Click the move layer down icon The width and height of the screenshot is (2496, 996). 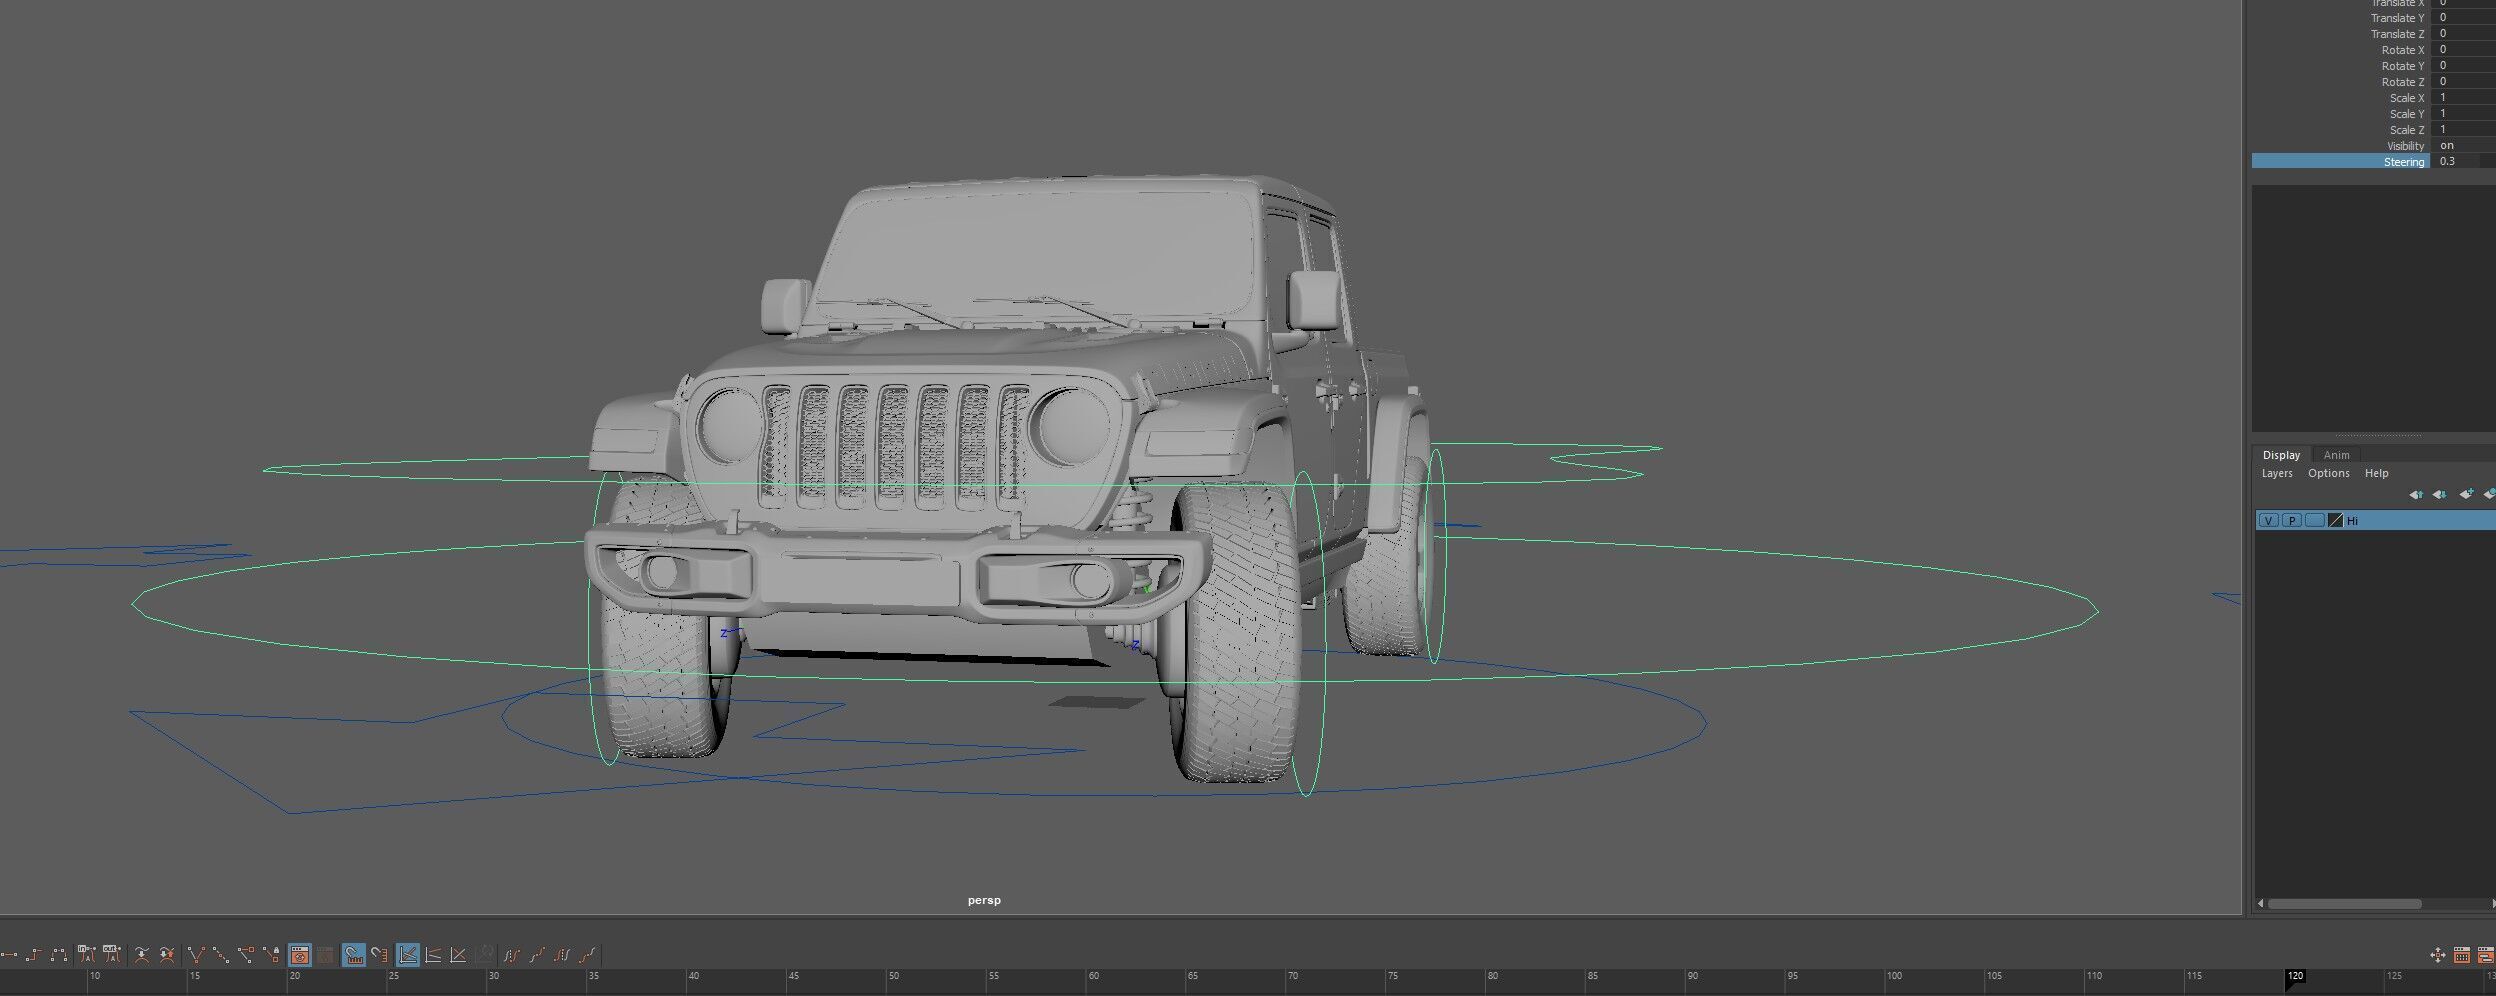click(2440, 494)
